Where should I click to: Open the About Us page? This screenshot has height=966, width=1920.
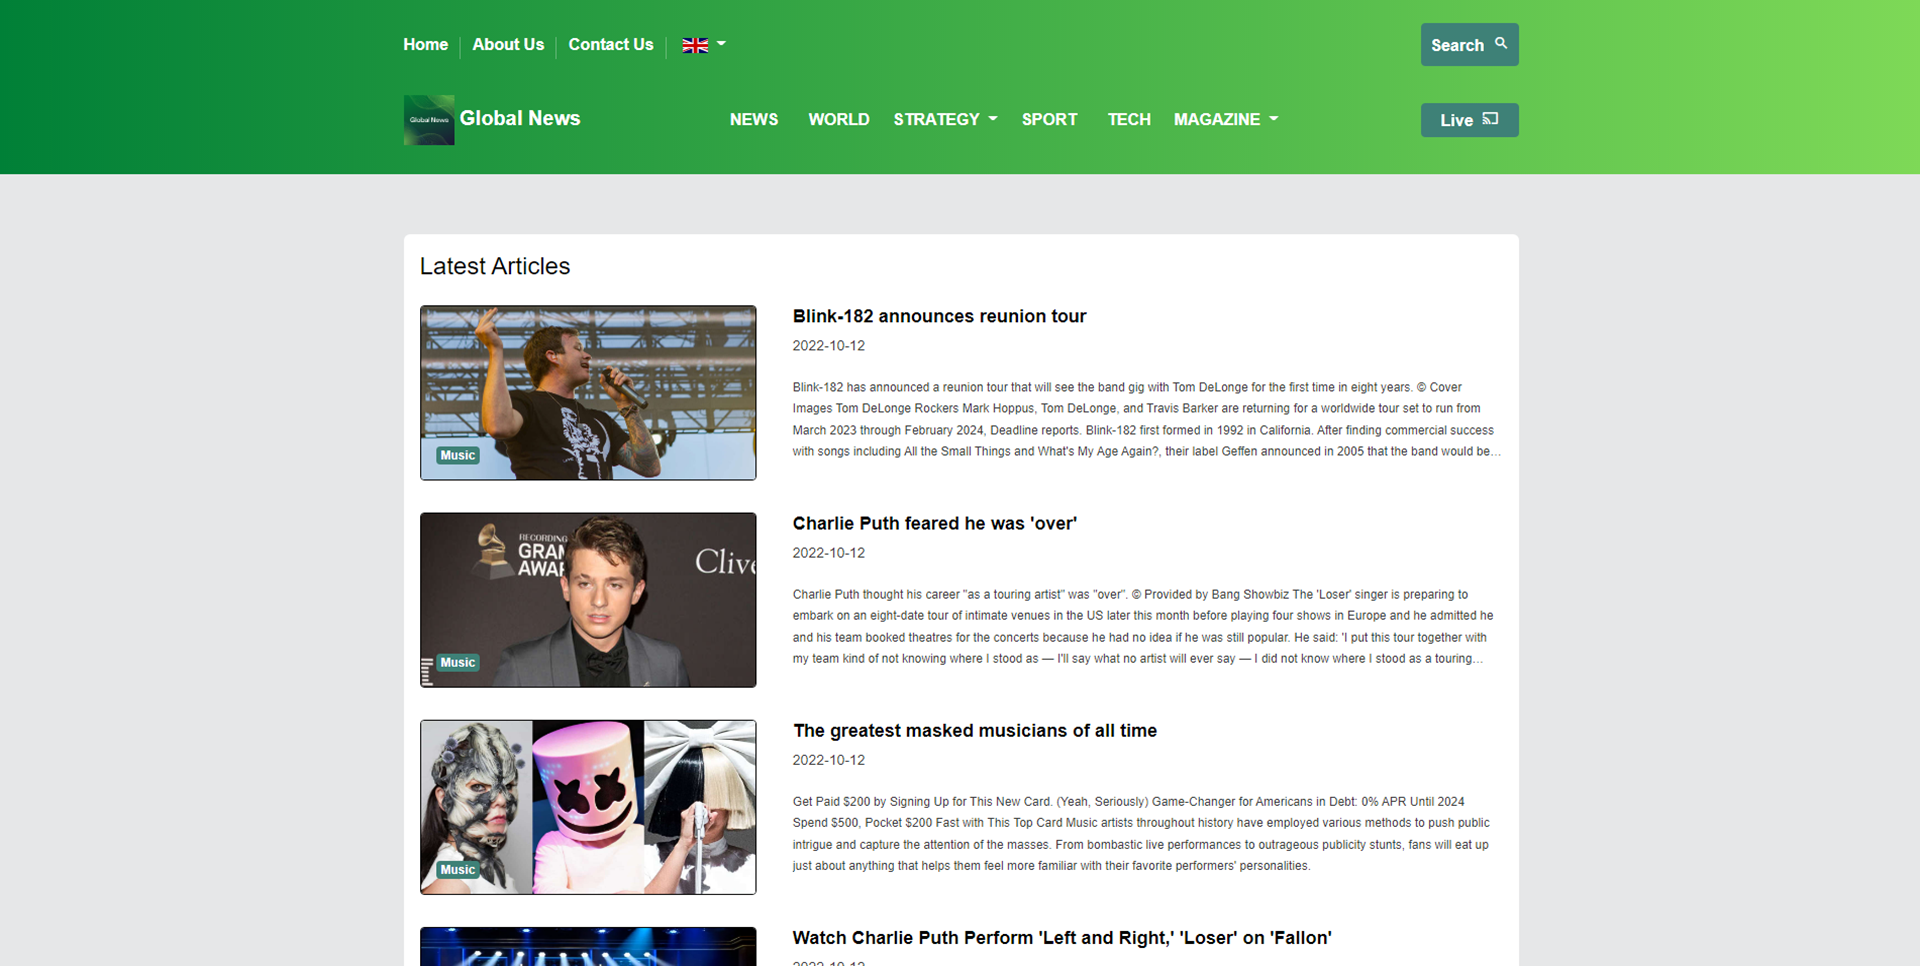coord(508,44)
